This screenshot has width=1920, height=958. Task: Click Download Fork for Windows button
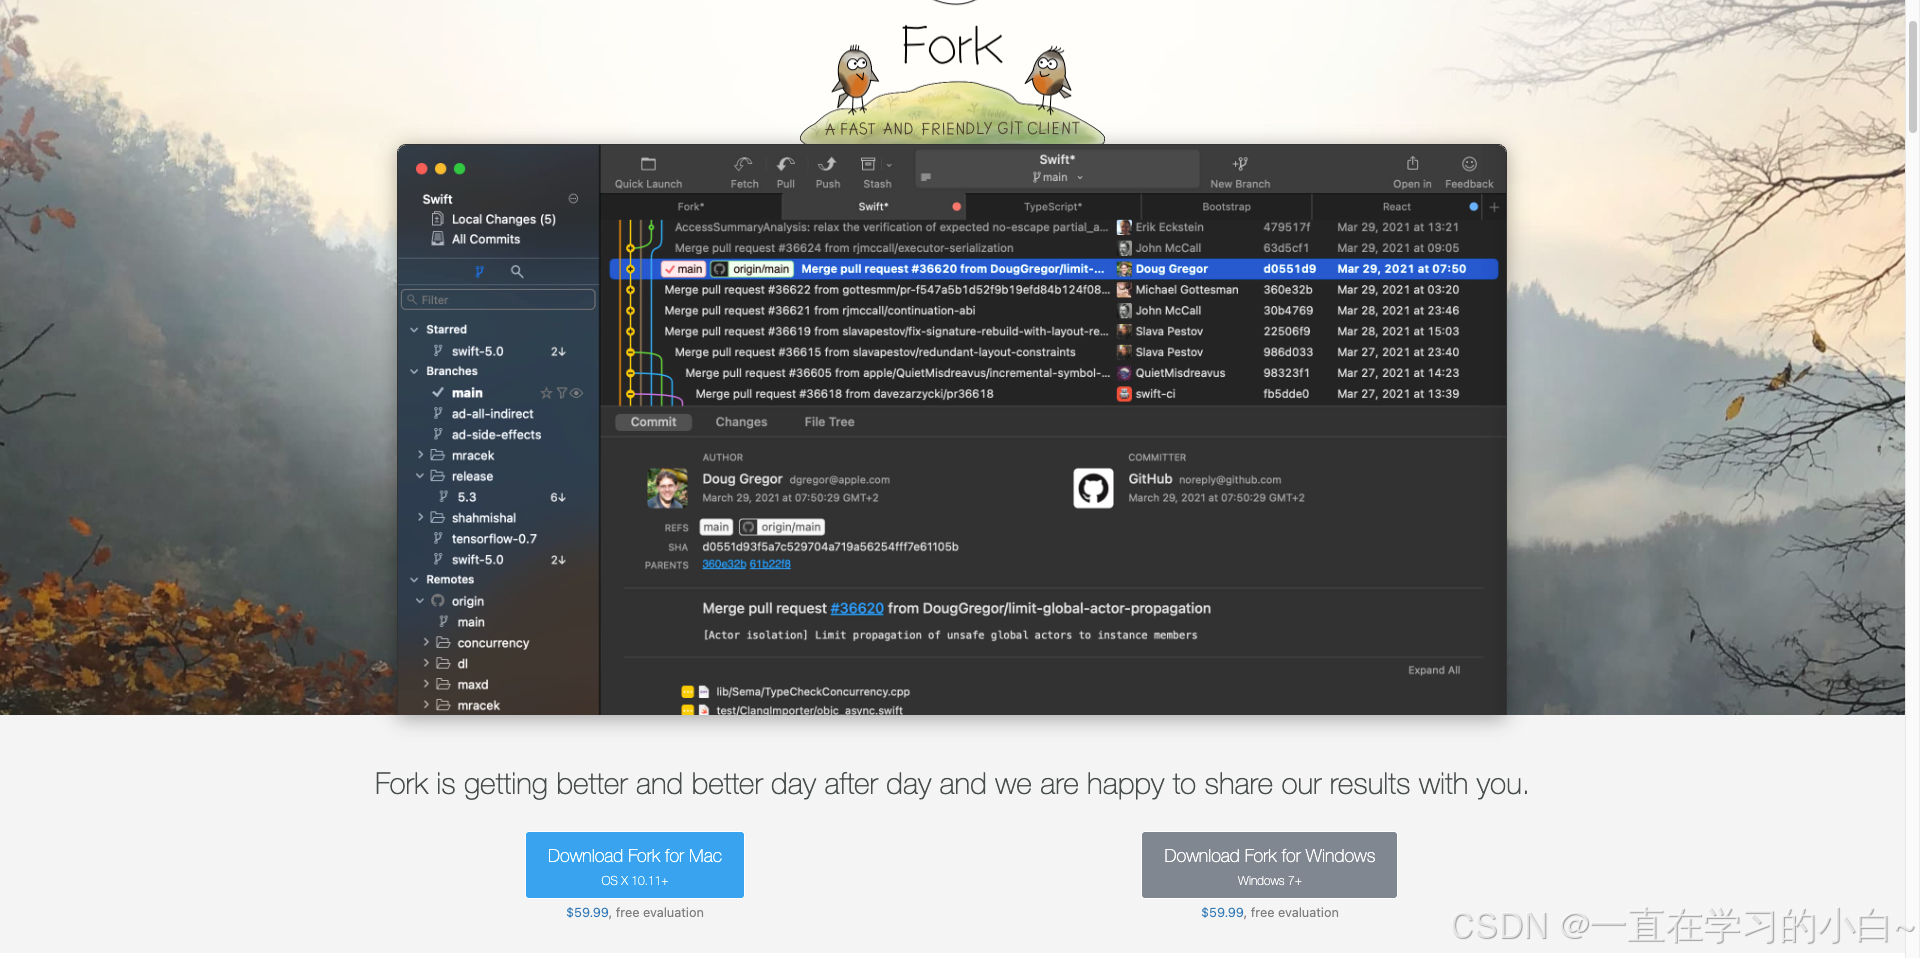click(x=1269, y=865)
